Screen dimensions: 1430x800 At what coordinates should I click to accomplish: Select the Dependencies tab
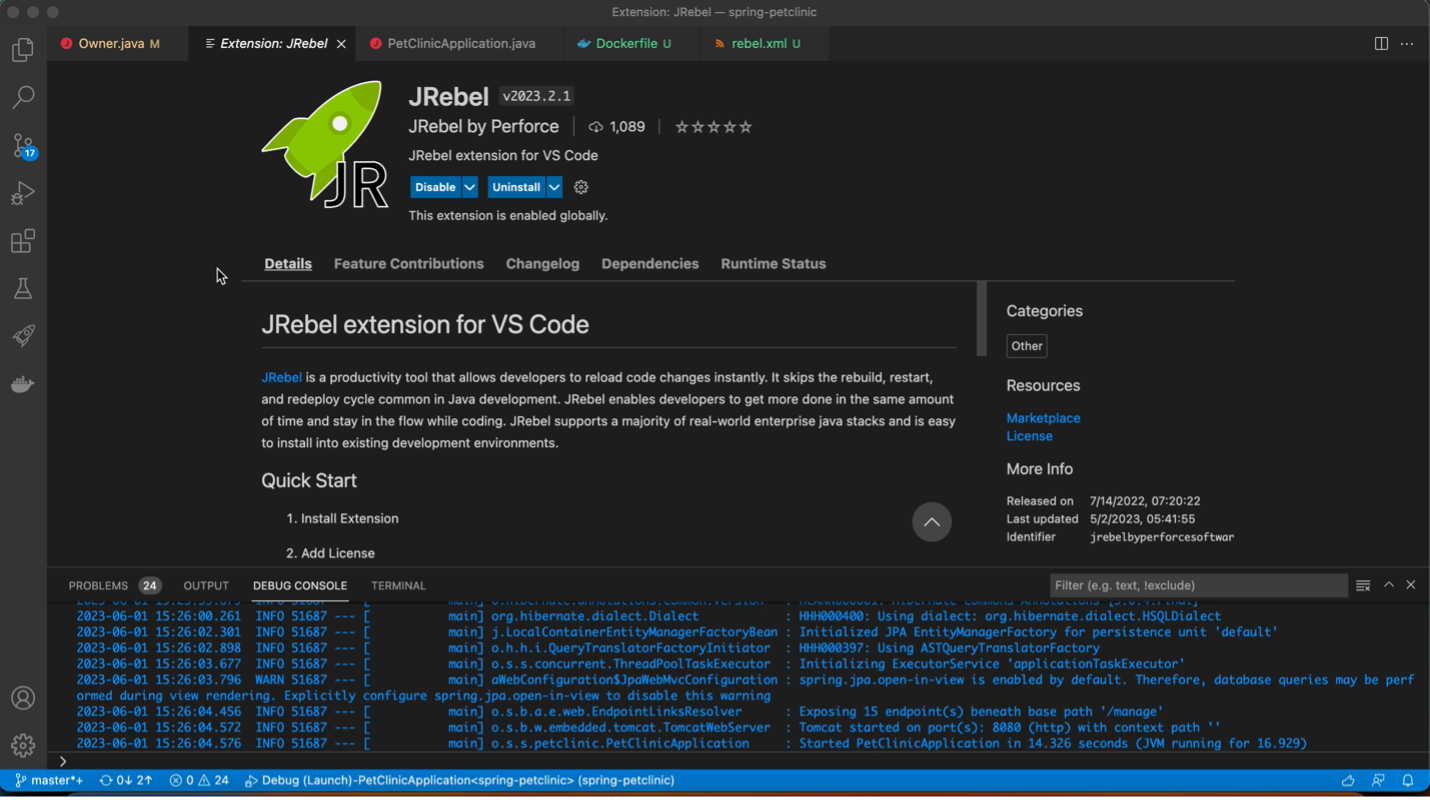coord(650,264)
